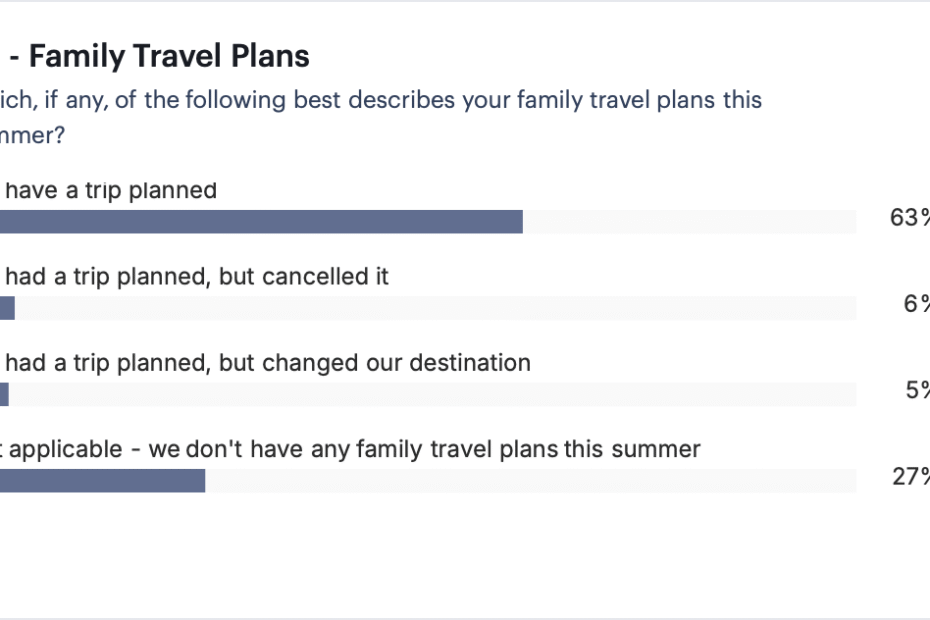The image size is (930, 620).
Task: Click the small filled bar for cancelled trip
Action: [x=7, y=308]
